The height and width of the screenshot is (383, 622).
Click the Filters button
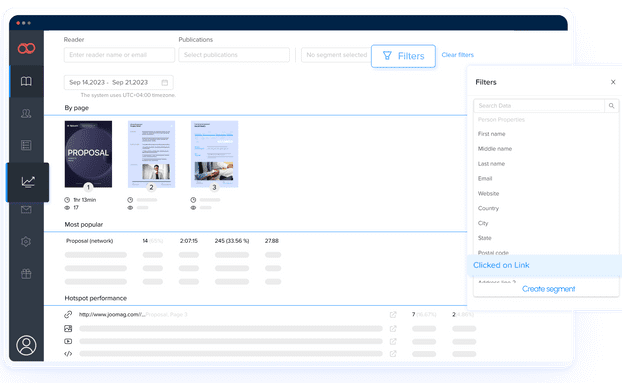tap(403, 56)
